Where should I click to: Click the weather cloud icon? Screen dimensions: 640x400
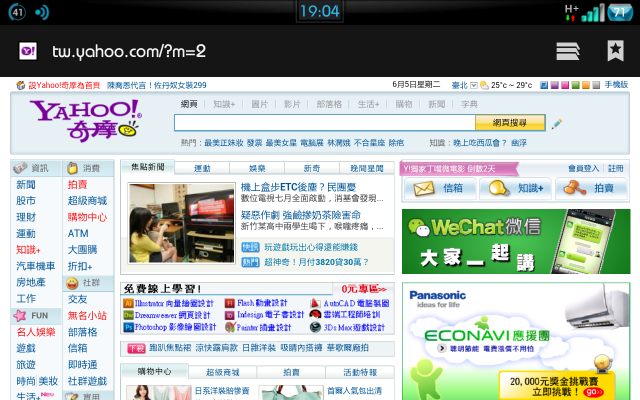click(x=484, y=85)
